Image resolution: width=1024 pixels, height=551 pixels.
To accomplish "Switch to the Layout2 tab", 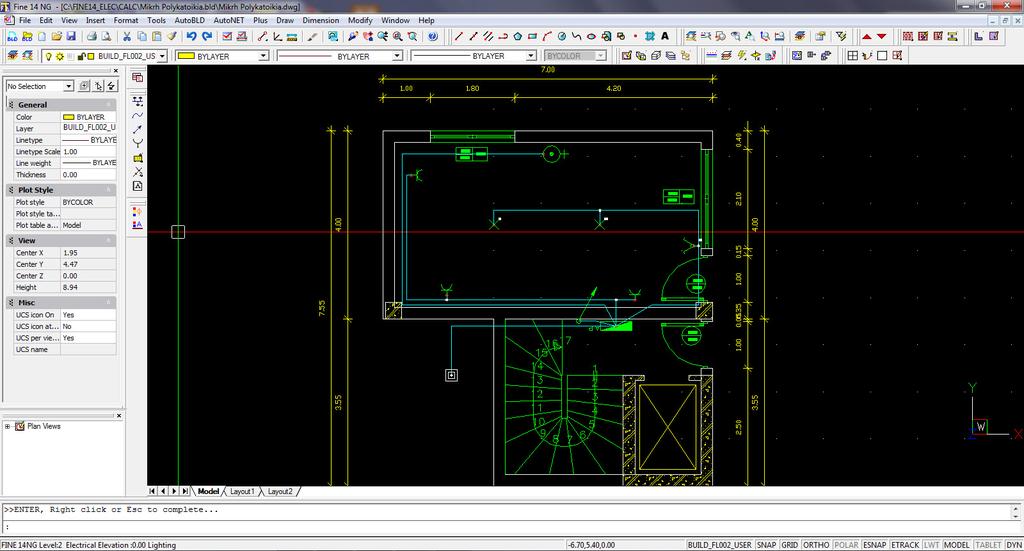I will coord(280,491).
